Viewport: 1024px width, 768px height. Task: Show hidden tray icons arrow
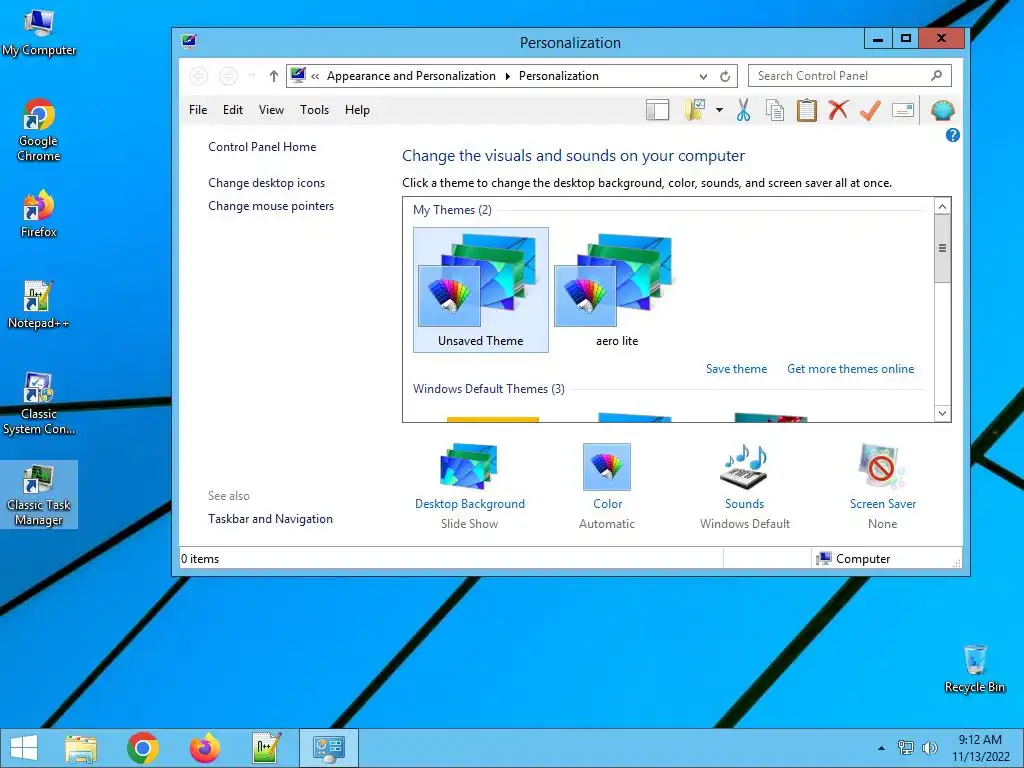tap(881, 748)
